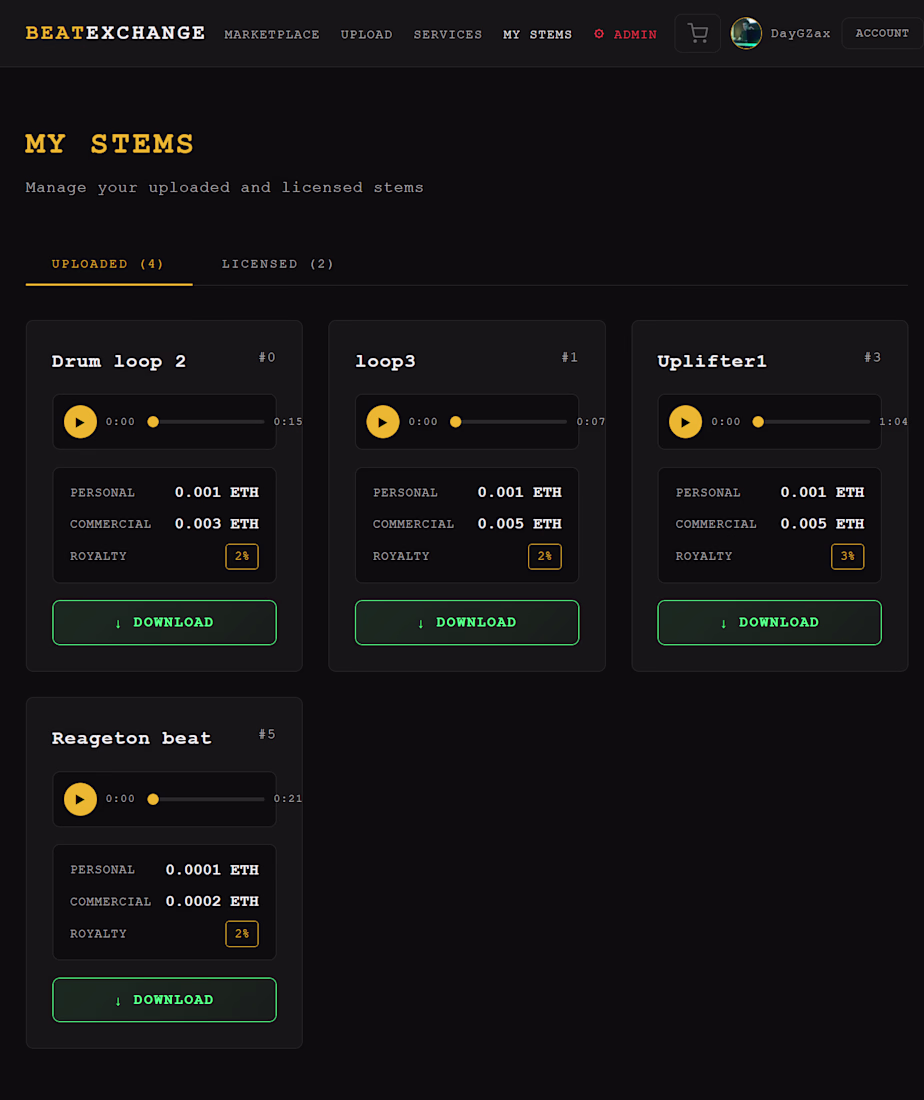The height and width of the screenshot is (1100, 924).
Task: Click the Account button
Action: 881,33
